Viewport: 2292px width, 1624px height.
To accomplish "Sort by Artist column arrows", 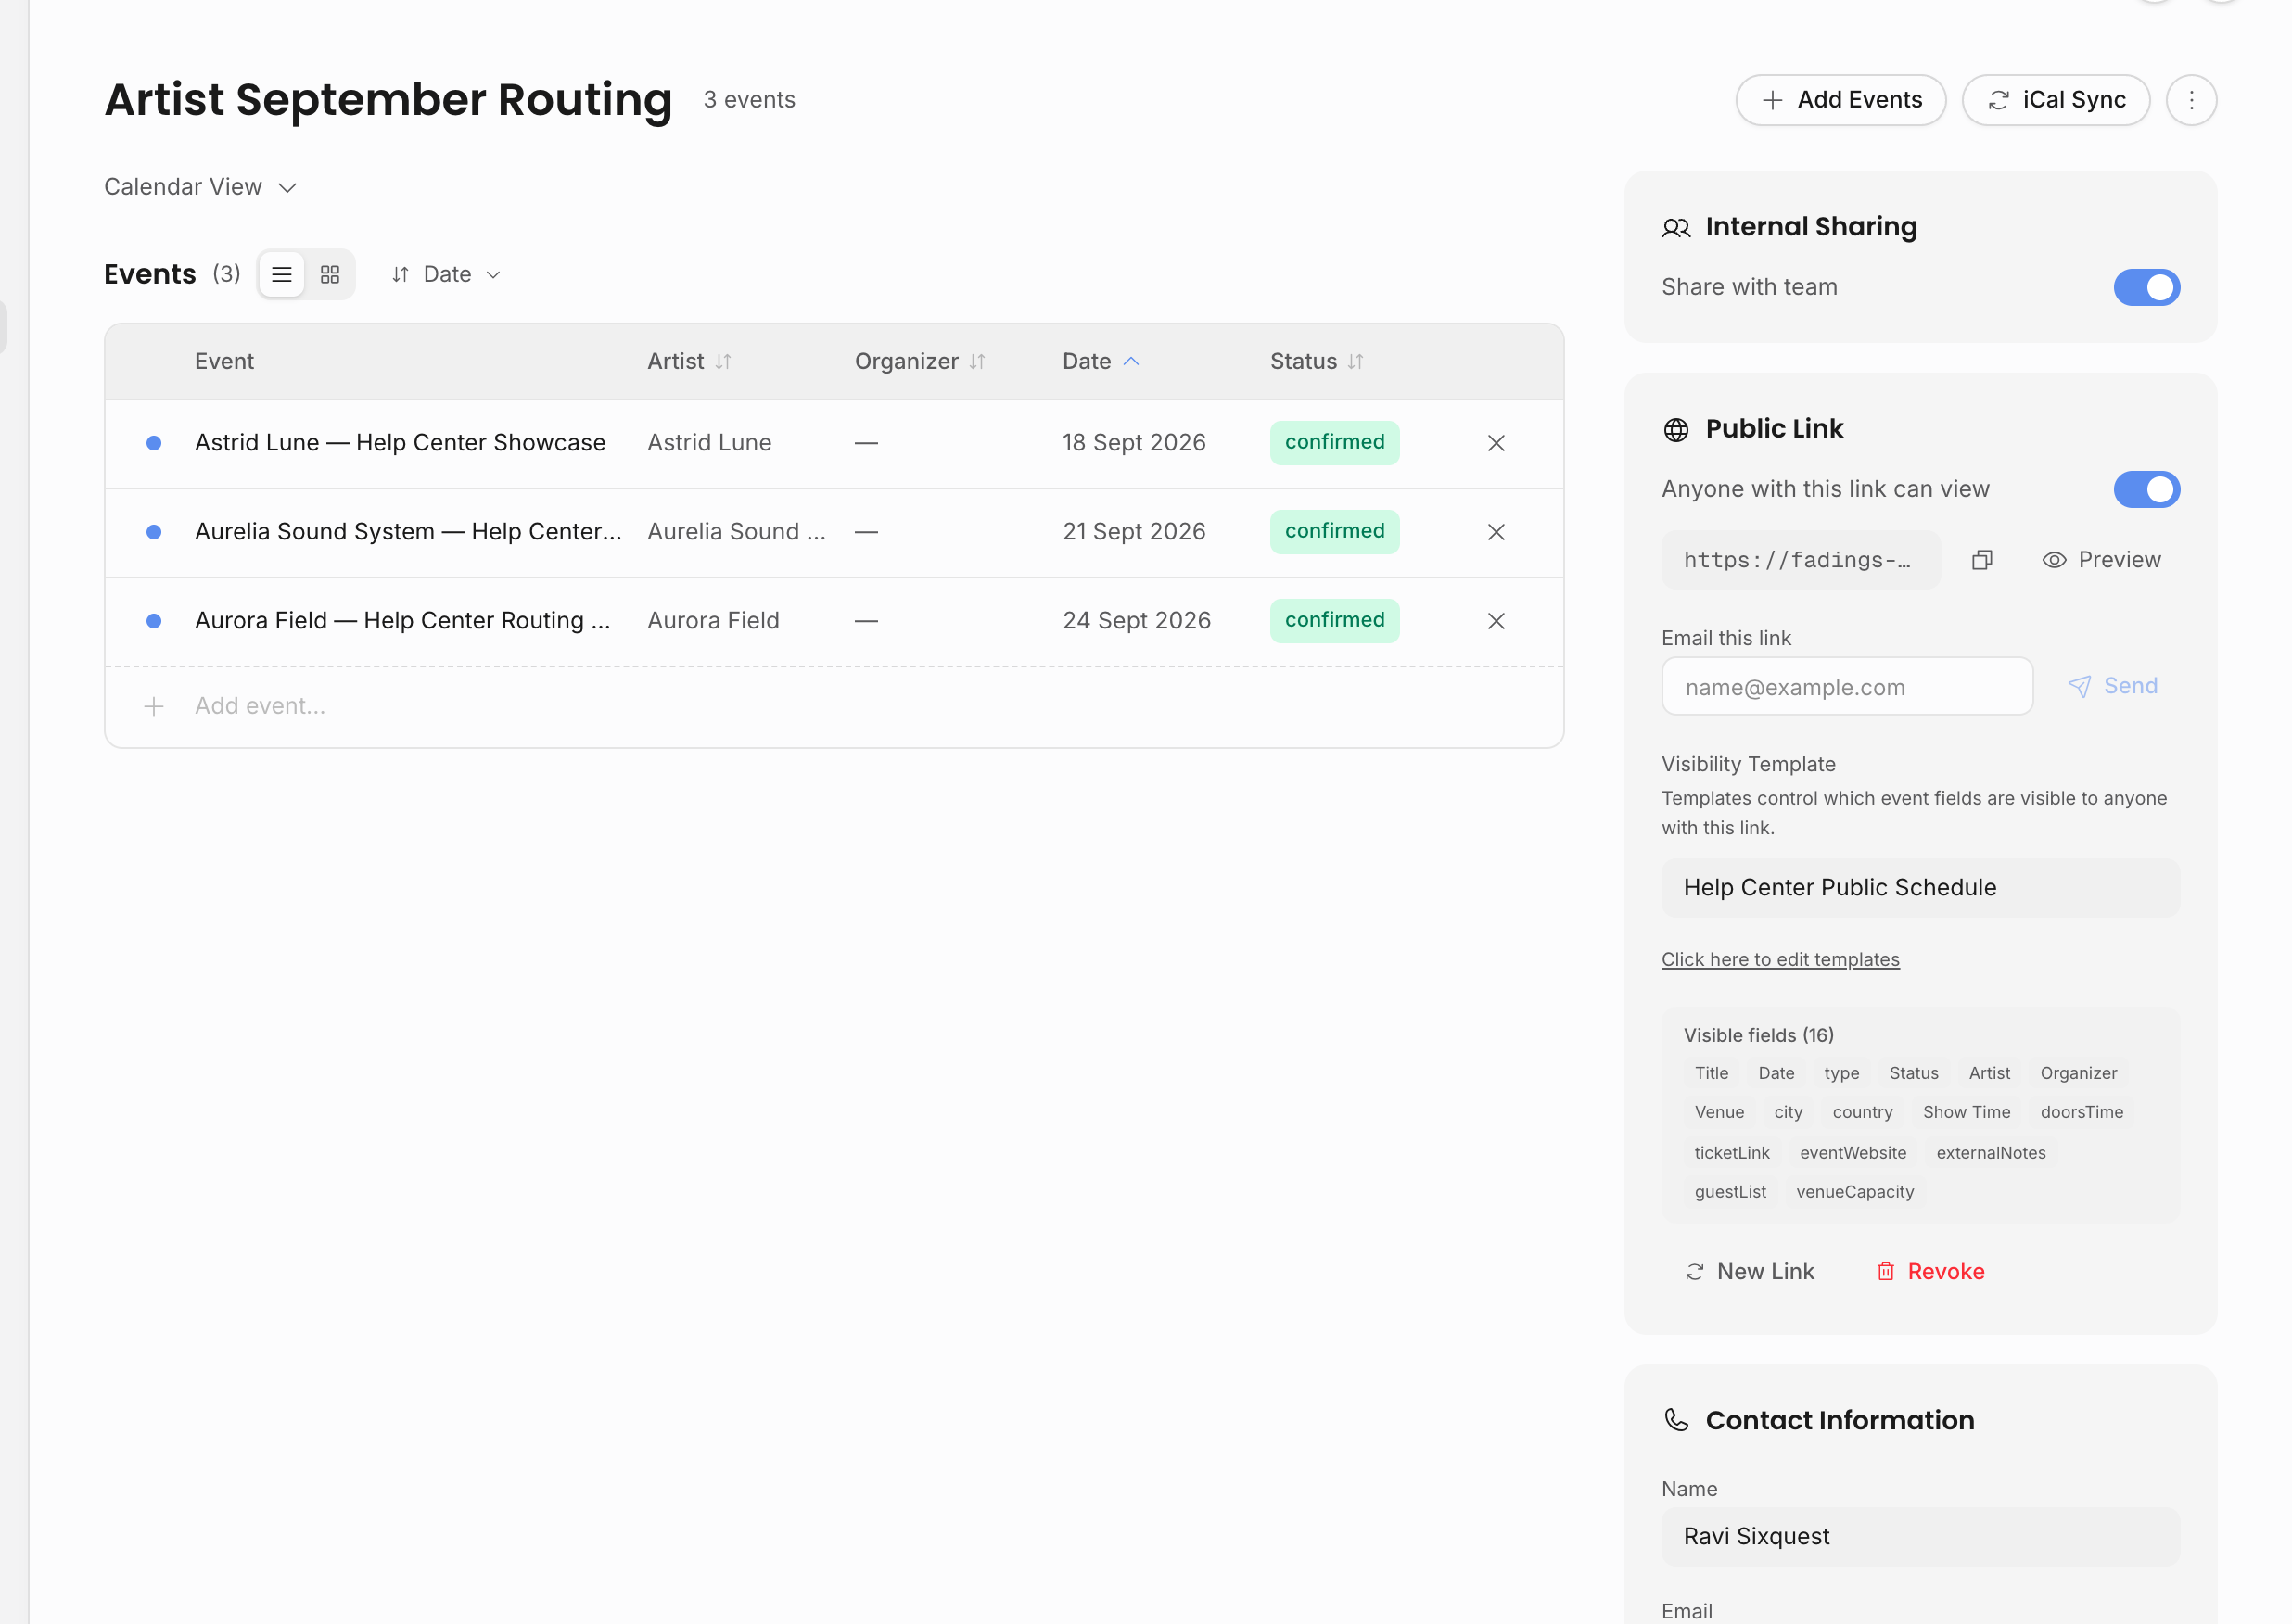I will point(723,362).
